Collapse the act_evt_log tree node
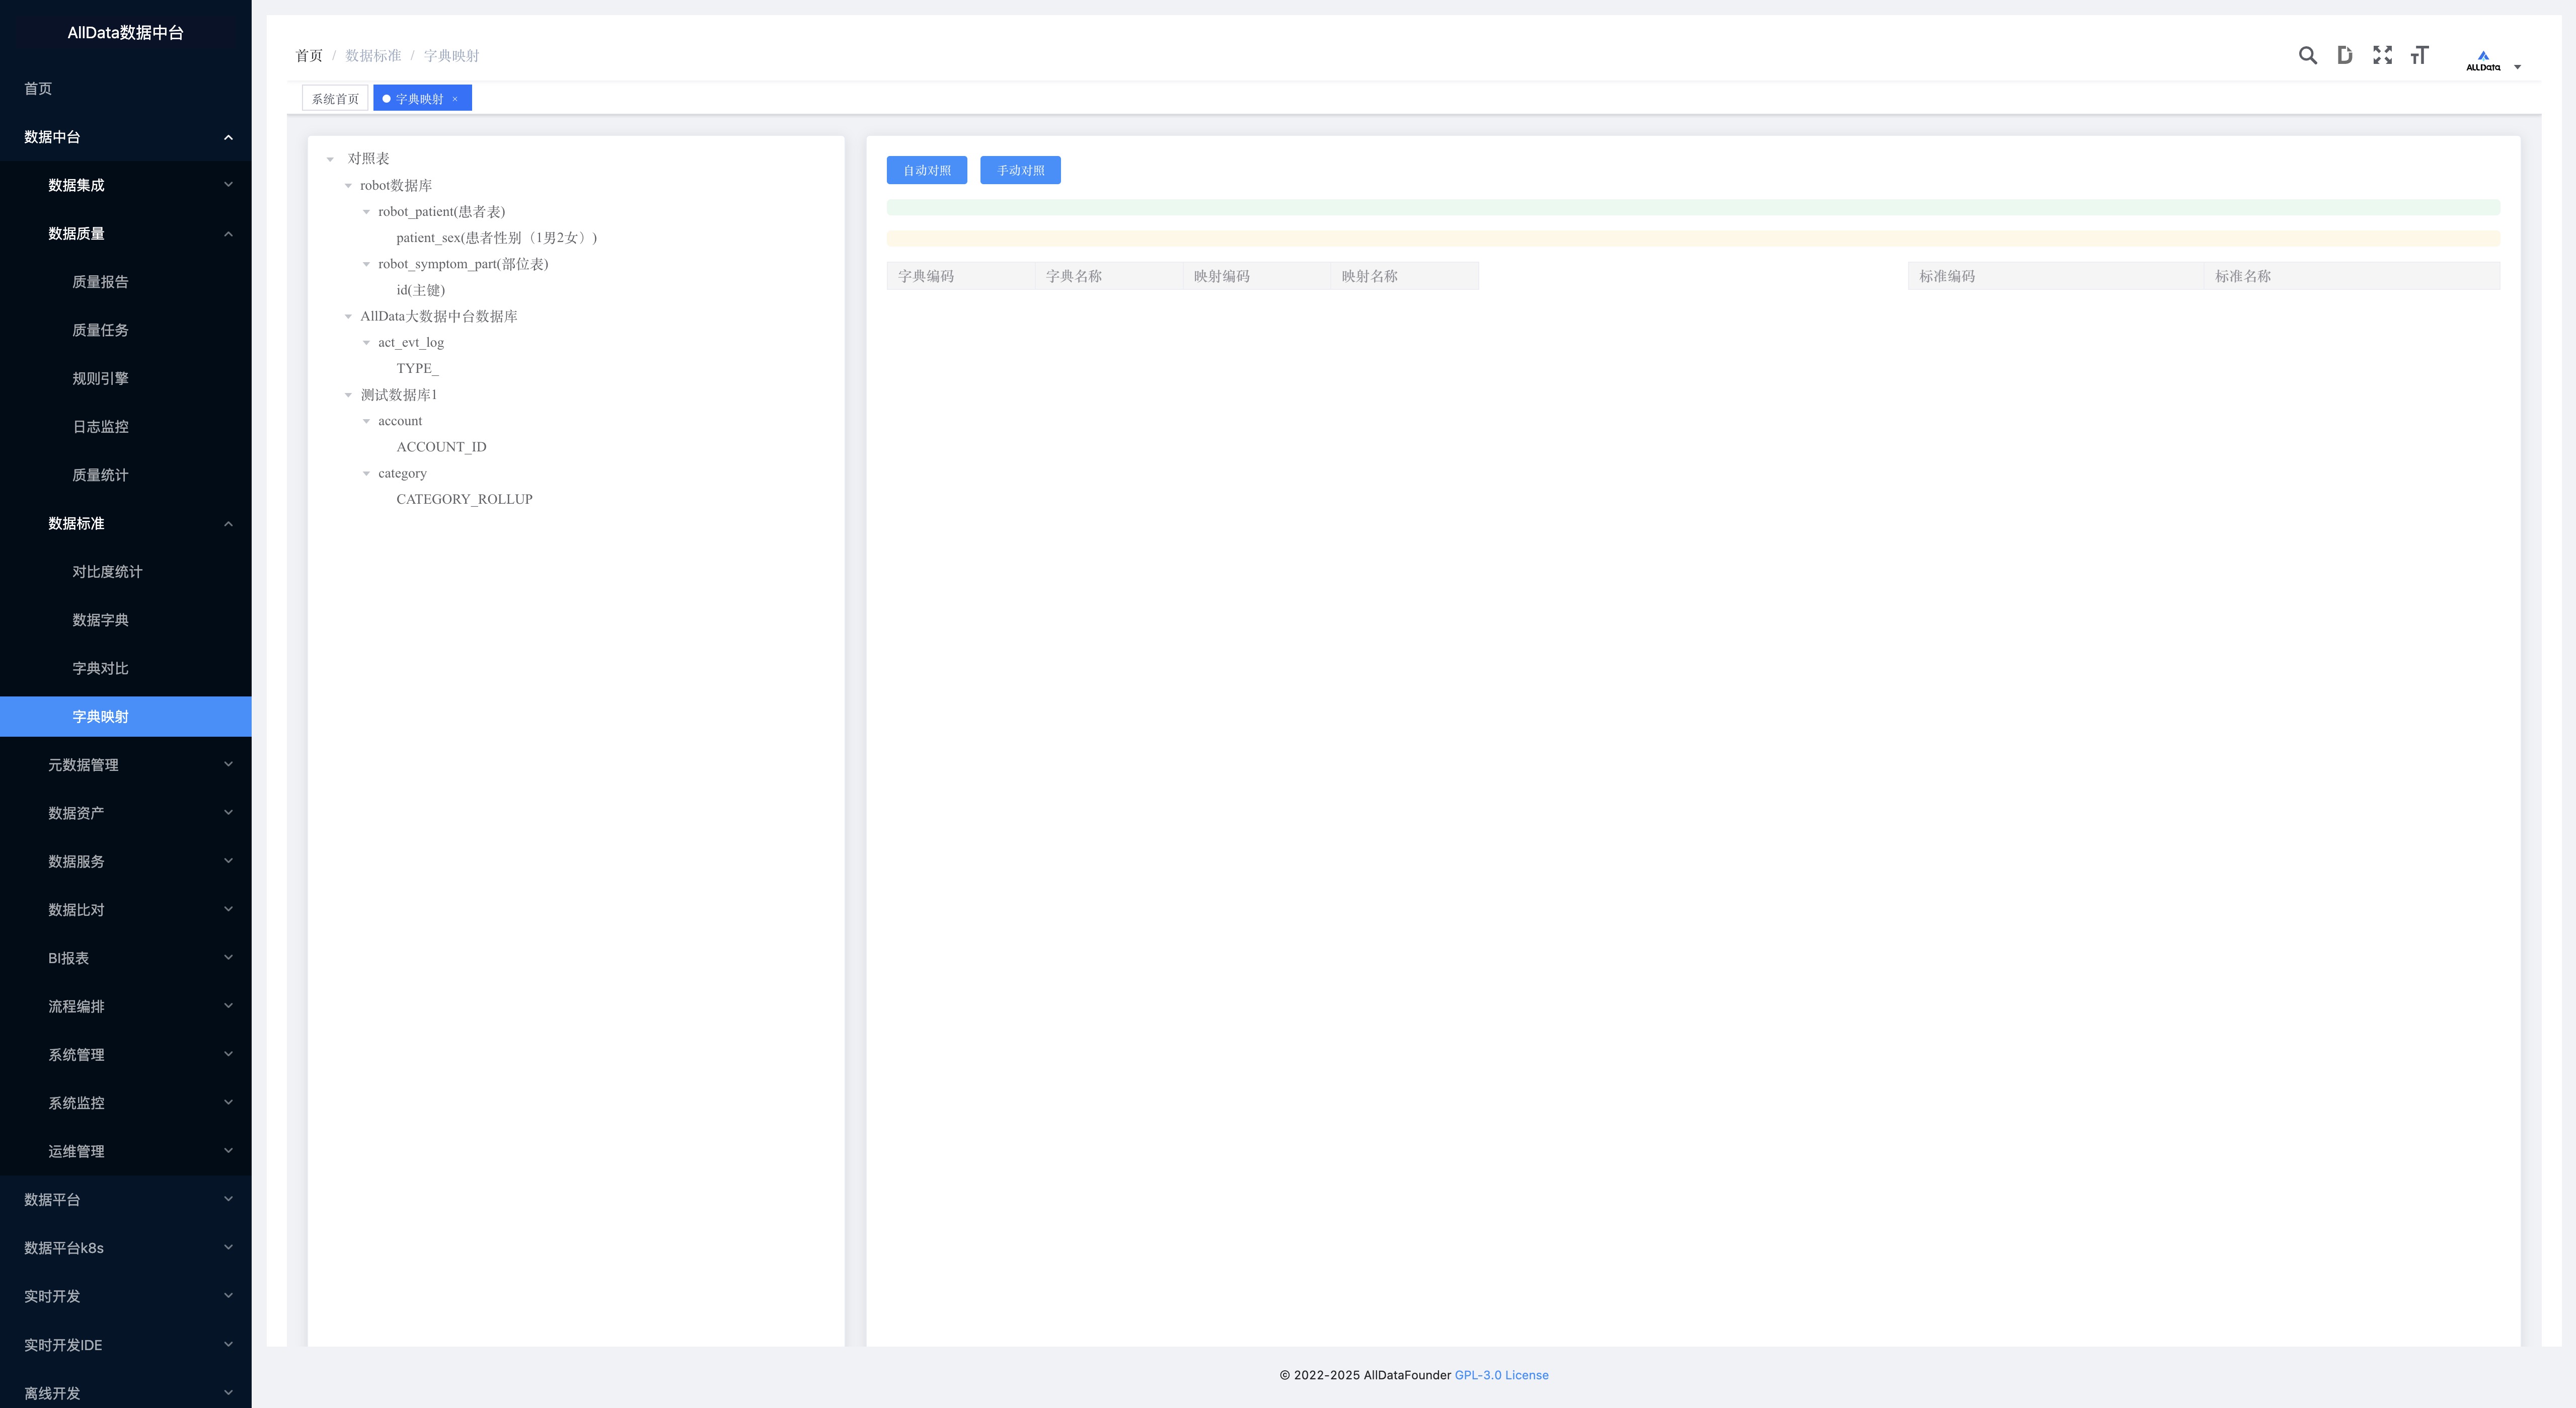The width and height of the screenshot is (2576, 1408). (366, 343)
